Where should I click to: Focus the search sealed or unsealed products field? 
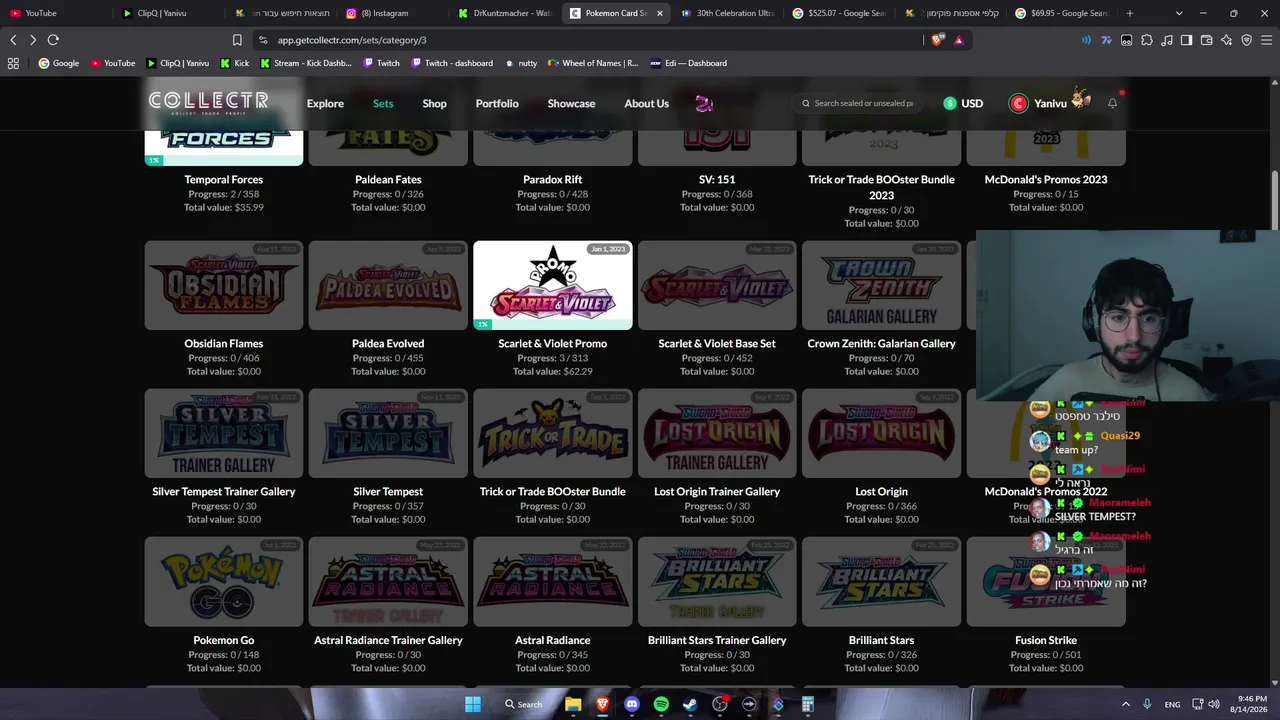click(862, 103)
